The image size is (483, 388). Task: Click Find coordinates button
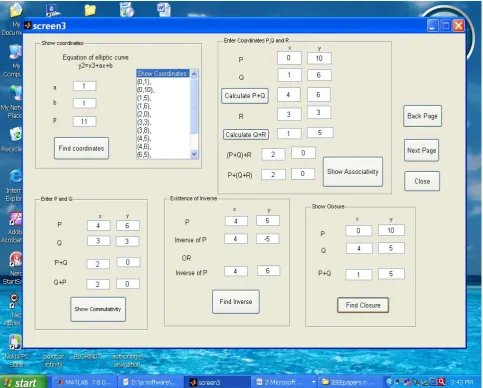[81, 148]
